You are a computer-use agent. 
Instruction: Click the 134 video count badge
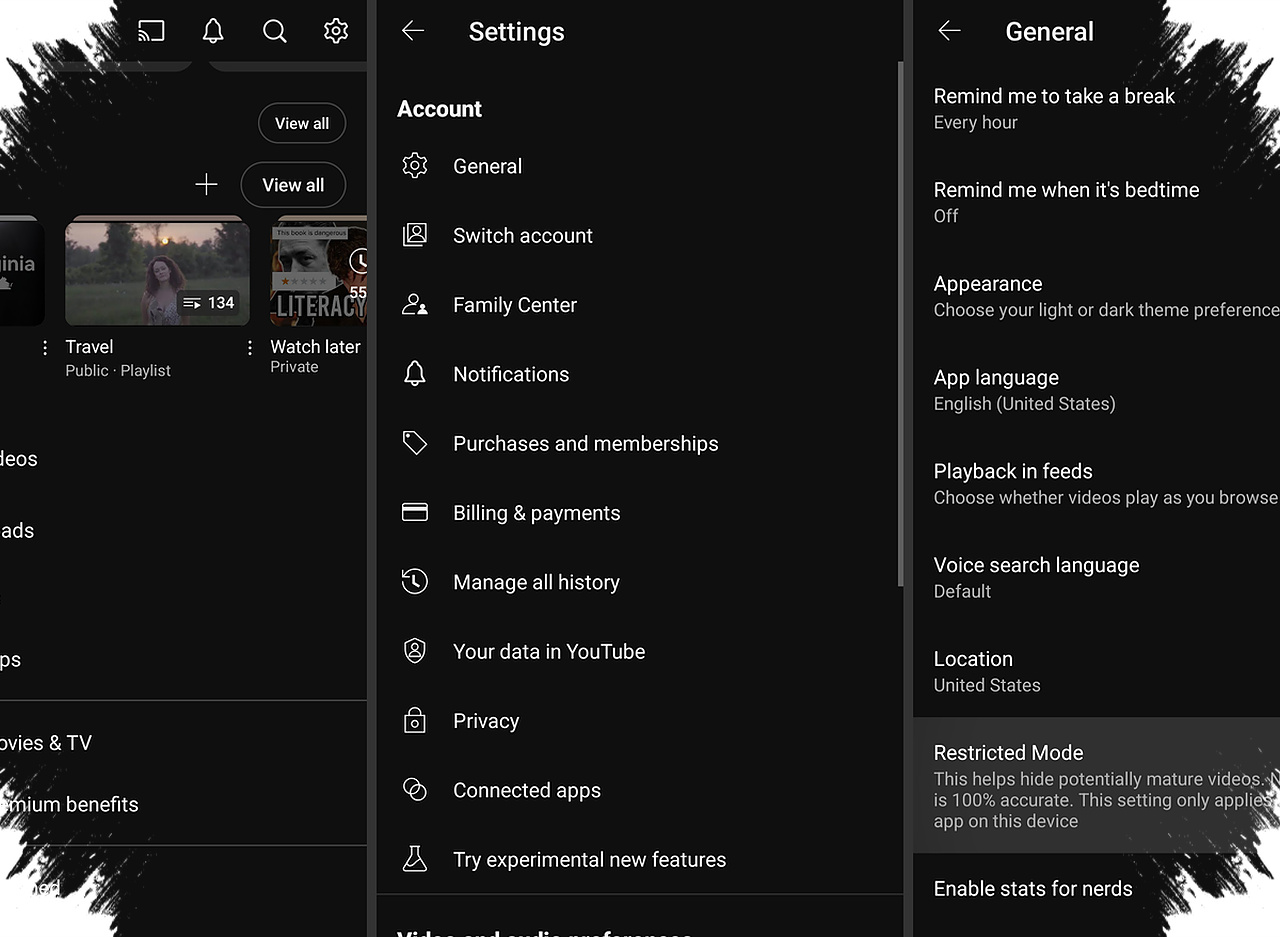[x=208, y=303]
